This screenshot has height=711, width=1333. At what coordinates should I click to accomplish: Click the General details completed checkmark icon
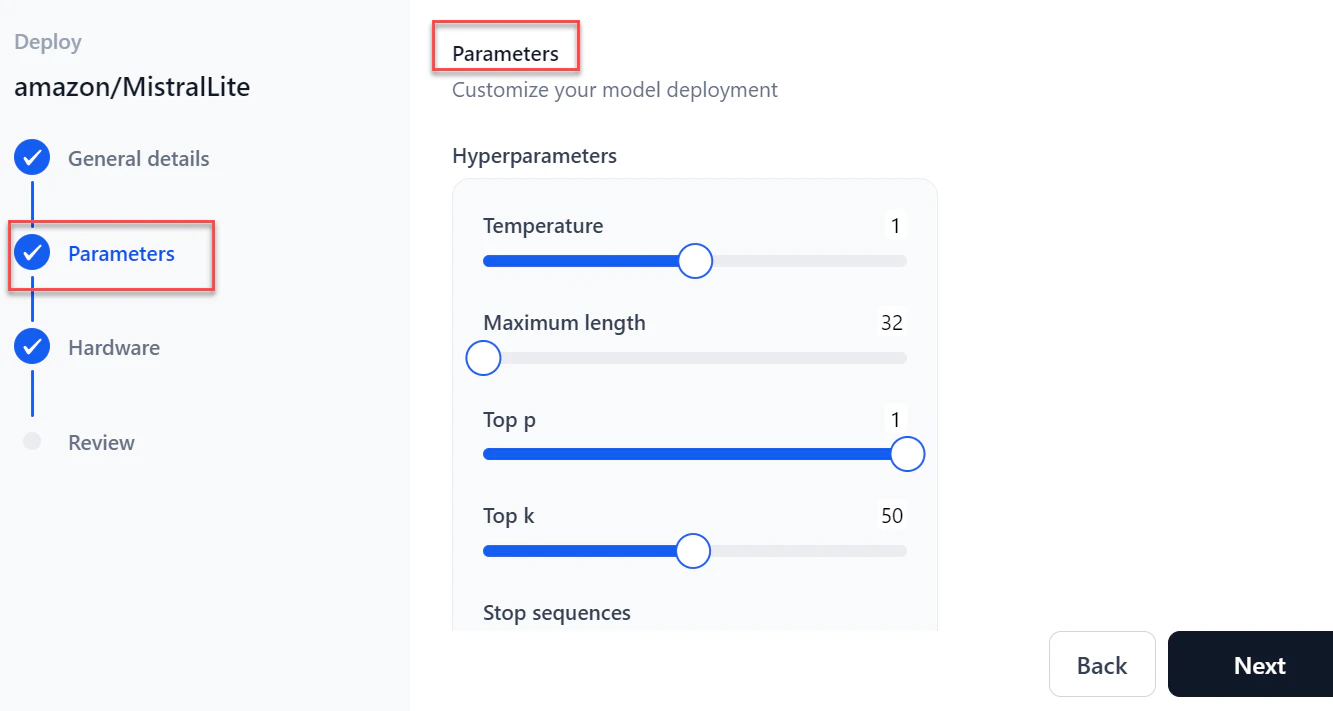(x=31, y=157)
